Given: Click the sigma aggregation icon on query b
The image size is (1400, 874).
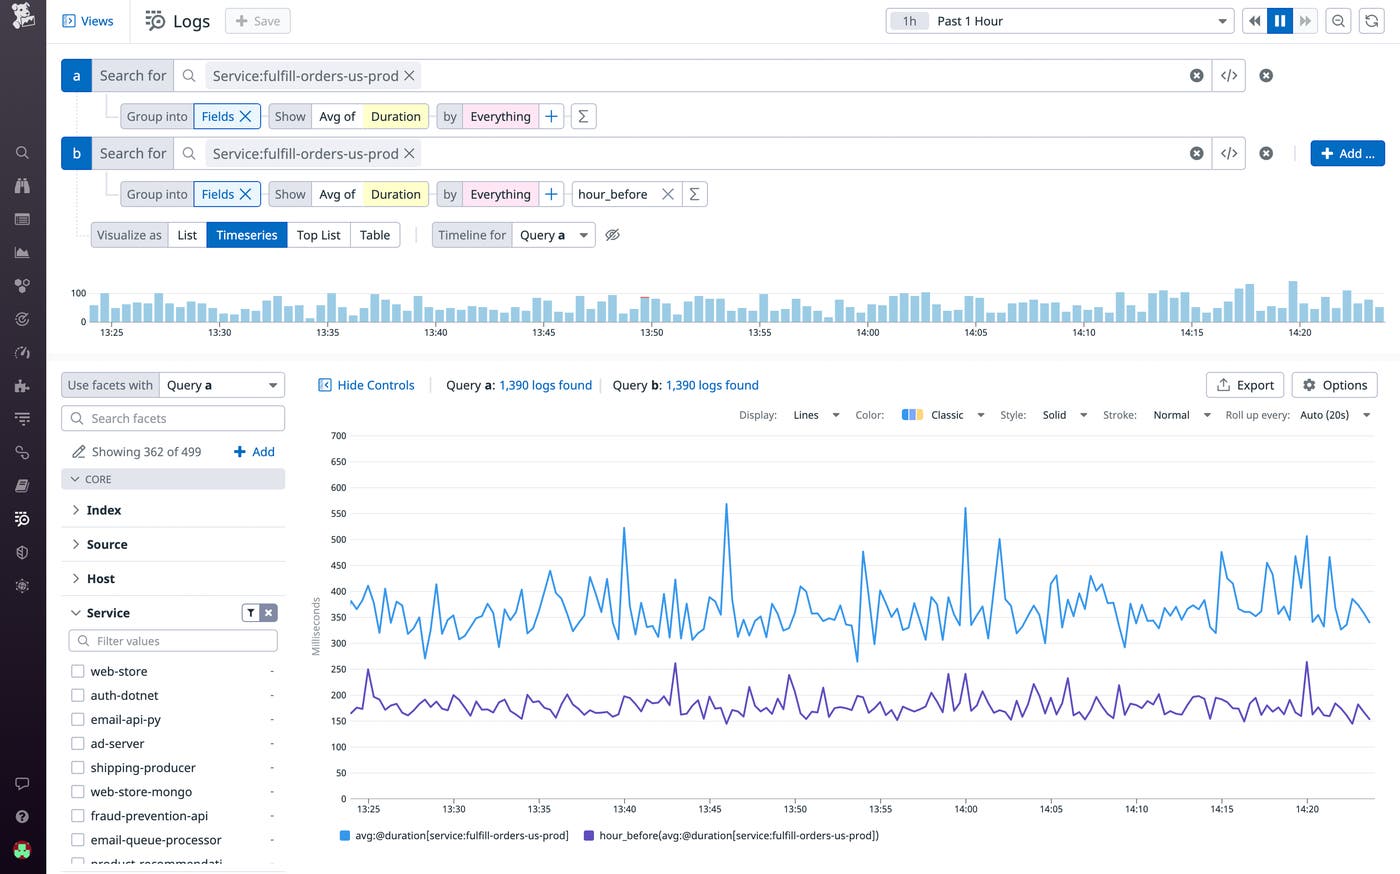Looking at the screenshot, I should (694, 193).
